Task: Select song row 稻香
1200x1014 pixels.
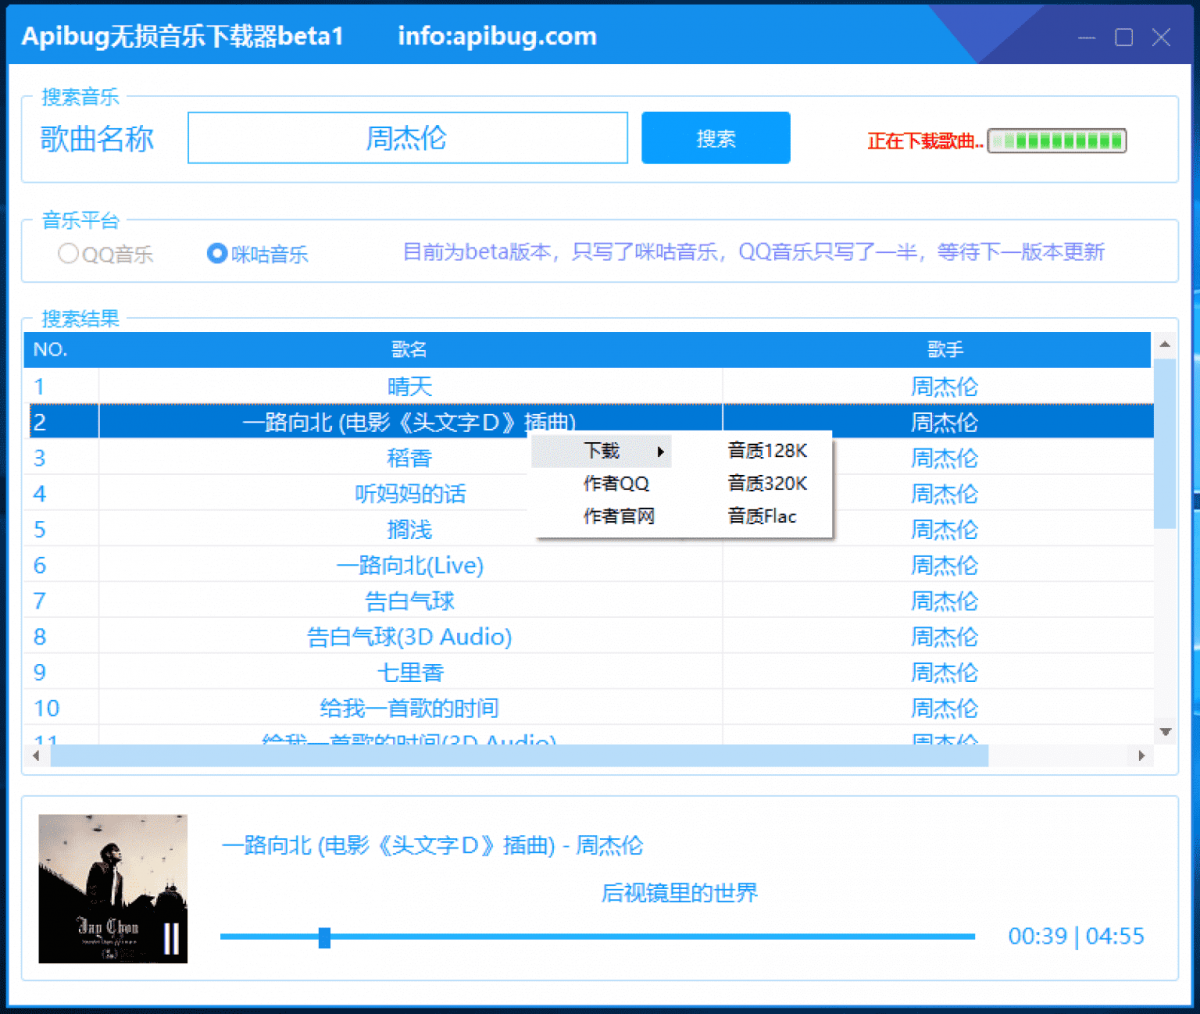Action: coord(589,458)
